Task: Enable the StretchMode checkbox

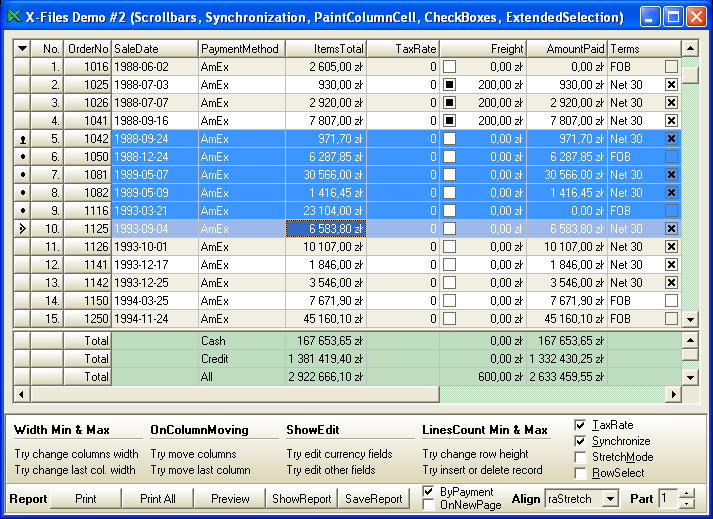Action: [x=581, y=457]
